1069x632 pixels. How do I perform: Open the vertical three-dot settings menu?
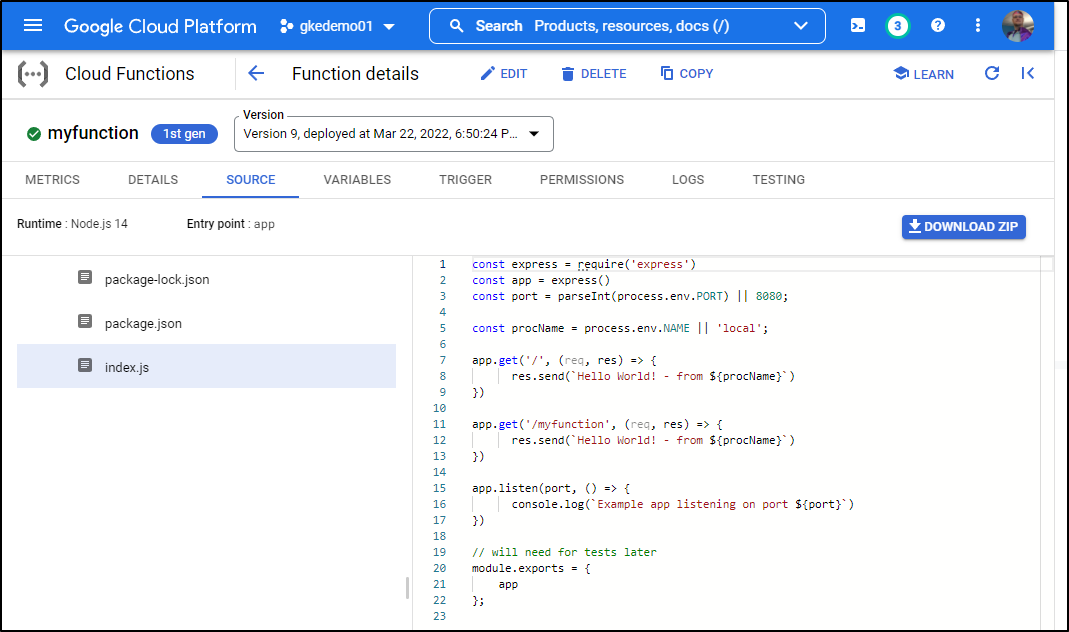click(978, 25)
